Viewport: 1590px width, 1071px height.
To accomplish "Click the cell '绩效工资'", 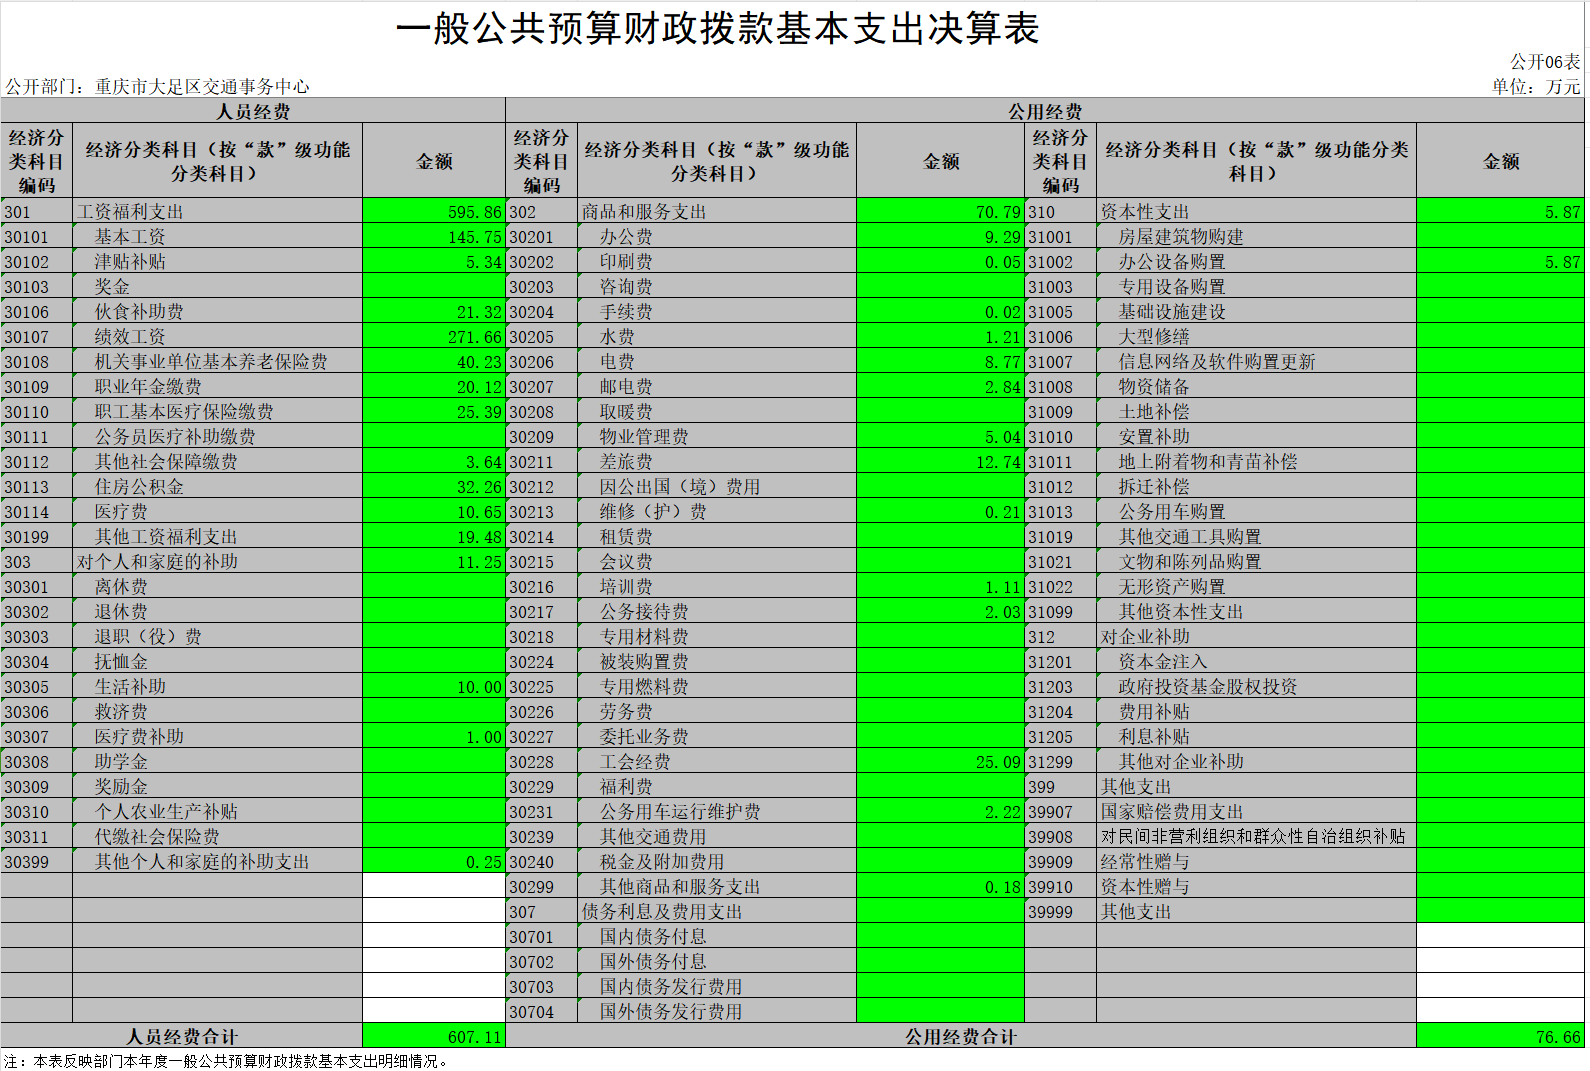I will point(217,336).
